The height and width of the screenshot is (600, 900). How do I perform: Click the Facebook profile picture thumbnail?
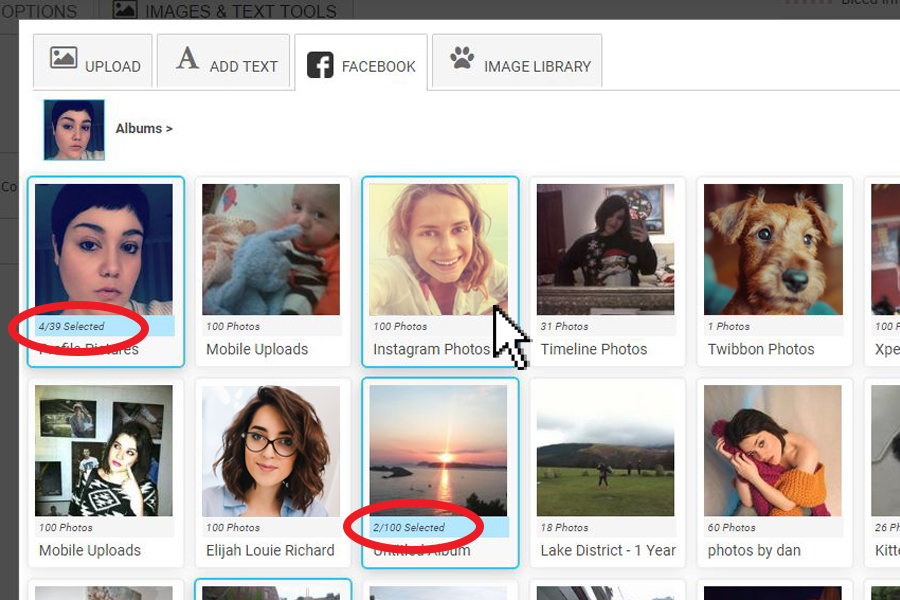[74, 130]
